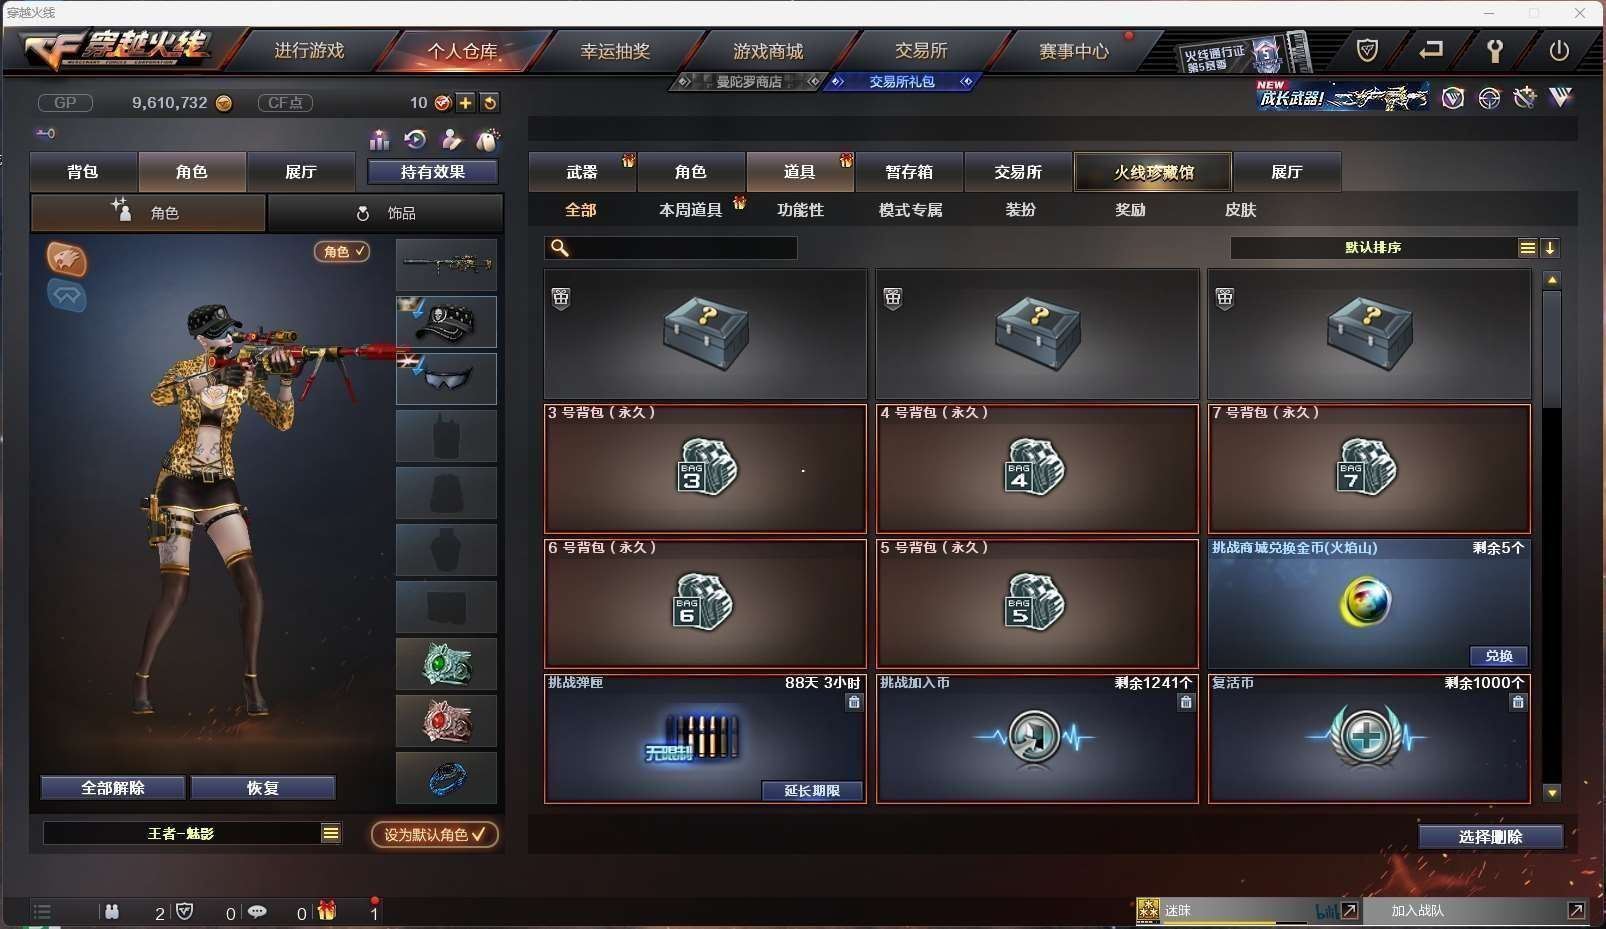This screenshot has height=929, width=1606.
Task: Open the power exit icon in top bar
Action: (1559, 50)
